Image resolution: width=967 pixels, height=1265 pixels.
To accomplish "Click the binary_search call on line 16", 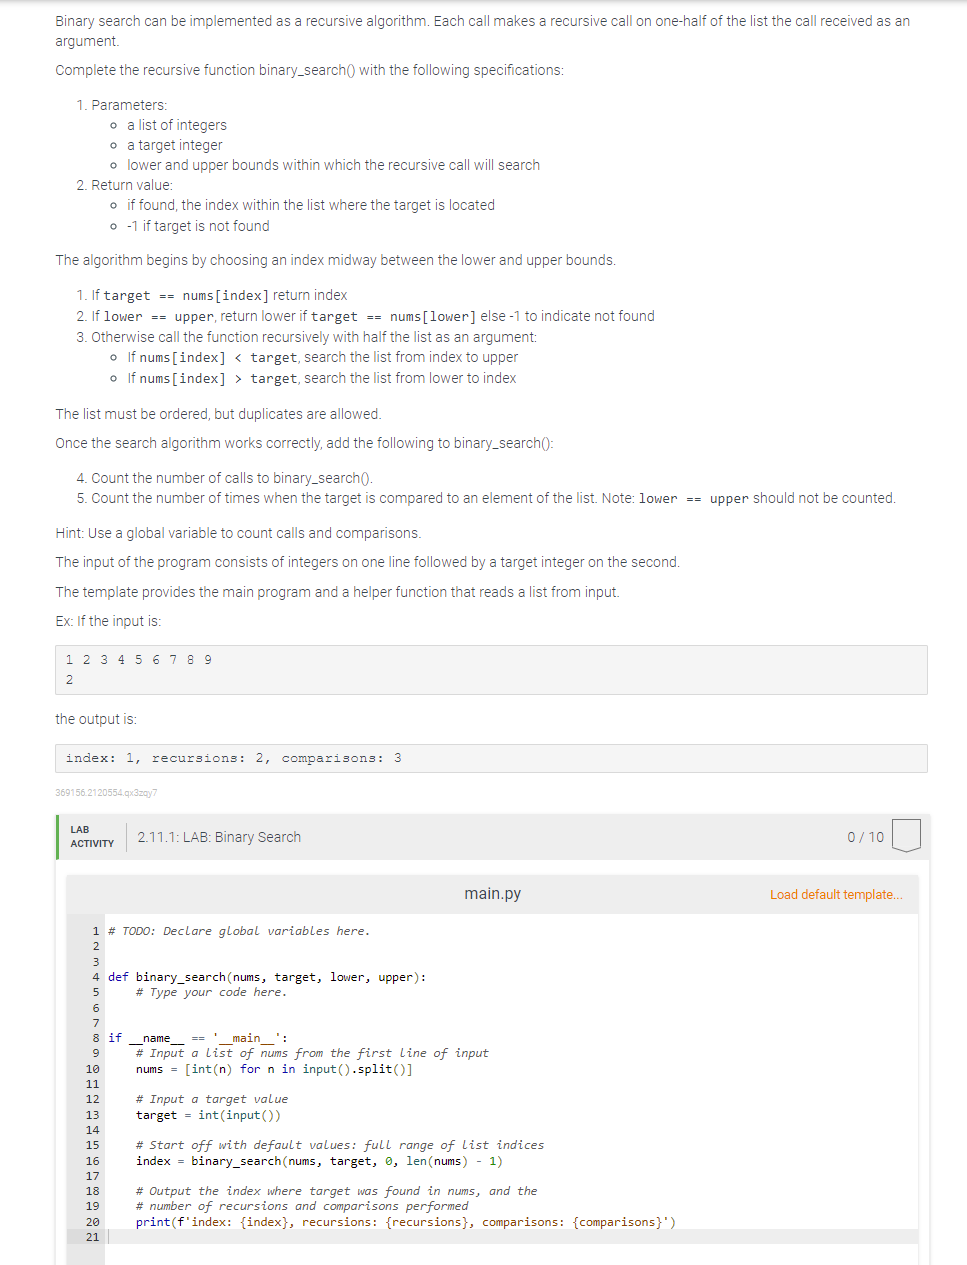I will (x=320, y=1160).
